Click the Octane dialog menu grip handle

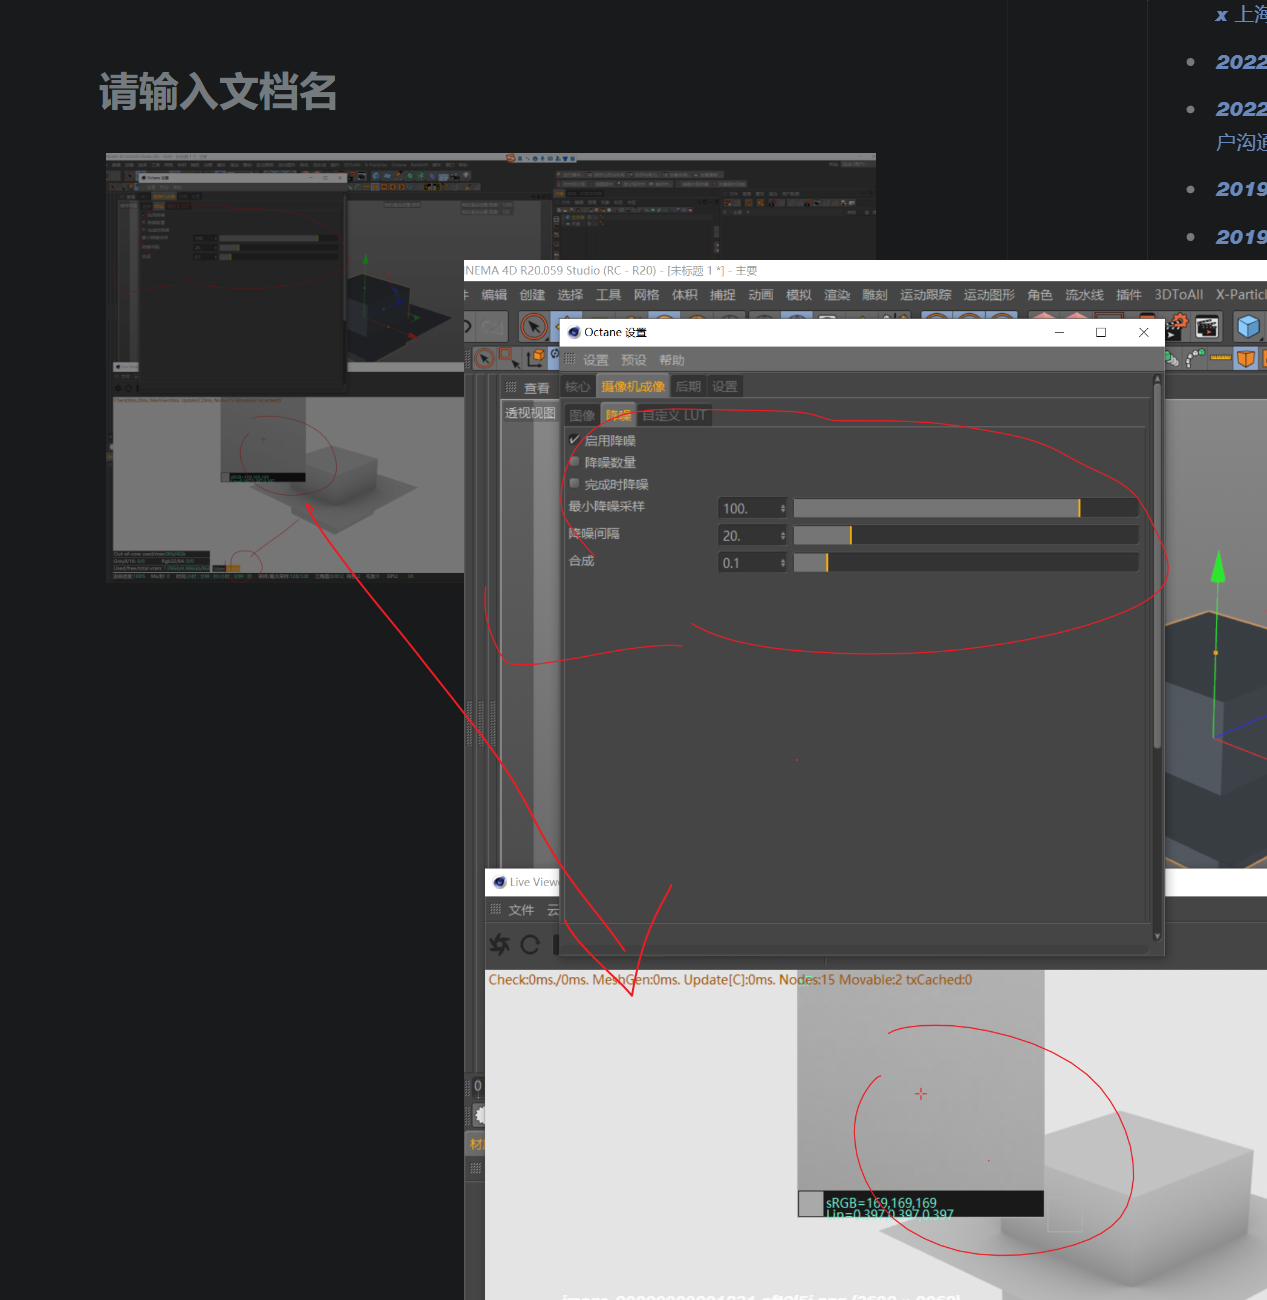click(x=570, y=359)
